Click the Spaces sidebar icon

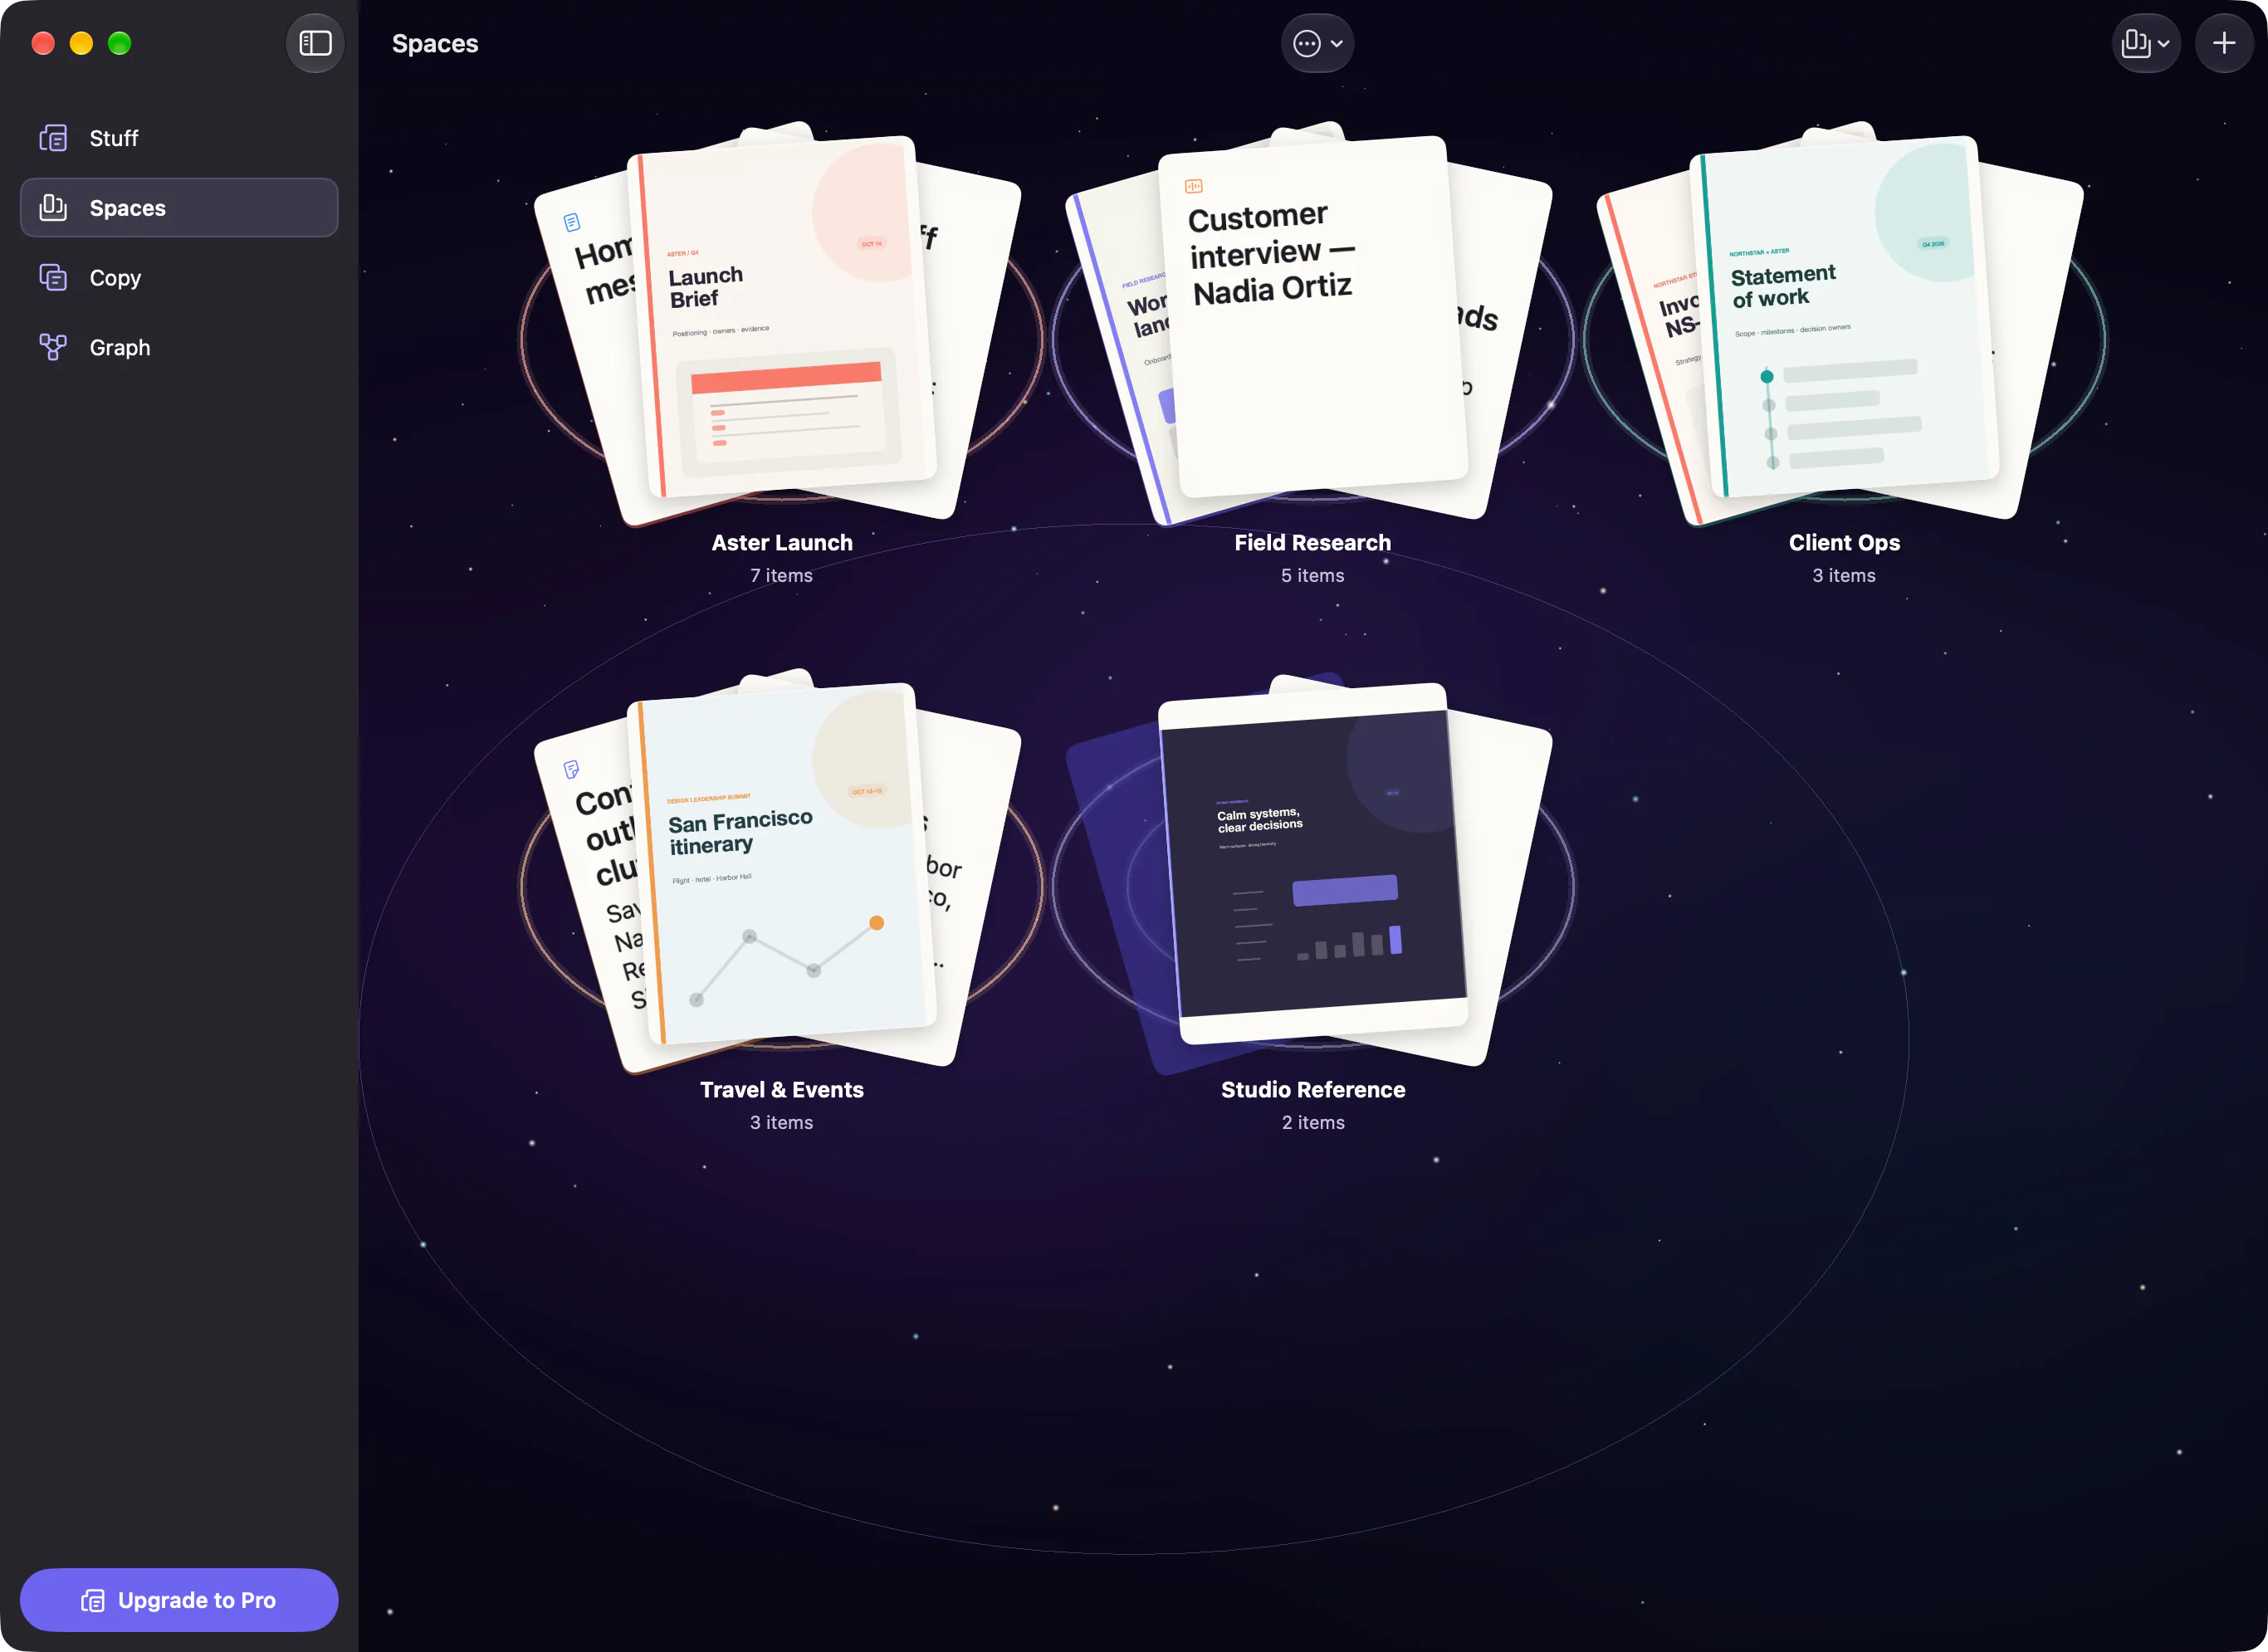[53, 208]
